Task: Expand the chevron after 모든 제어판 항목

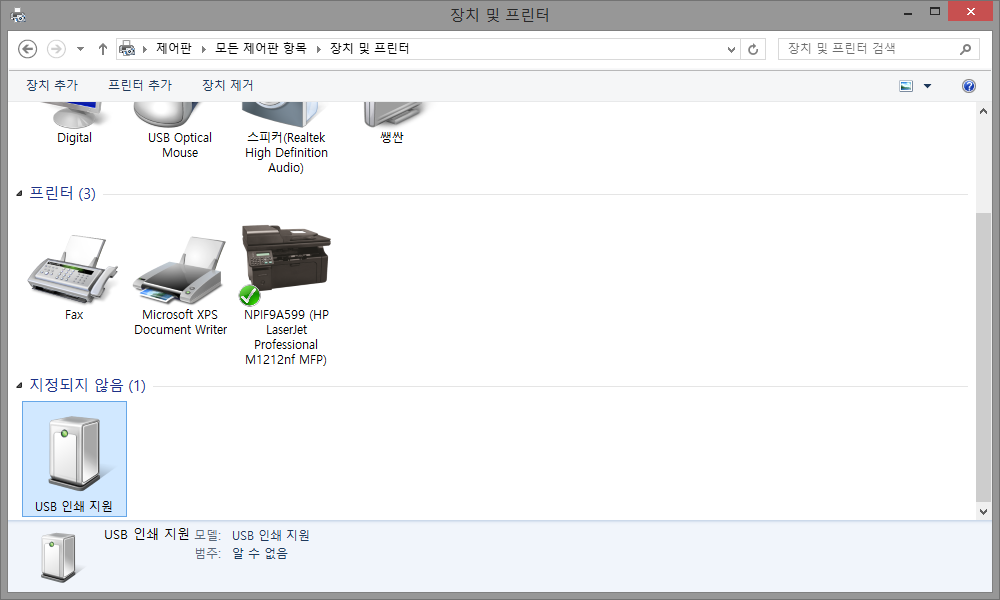Action: click(x=318, y=49)
